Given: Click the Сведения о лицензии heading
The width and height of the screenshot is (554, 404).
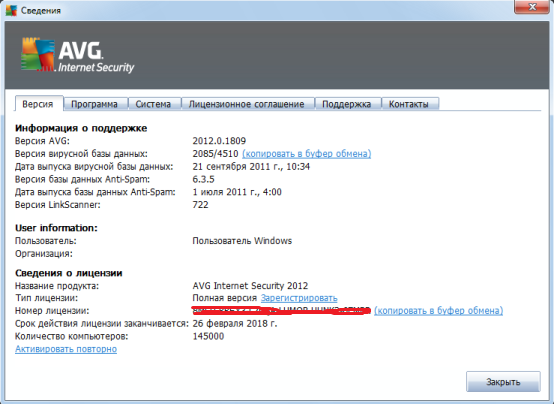Looking at the screenshot, I should 69,273.
